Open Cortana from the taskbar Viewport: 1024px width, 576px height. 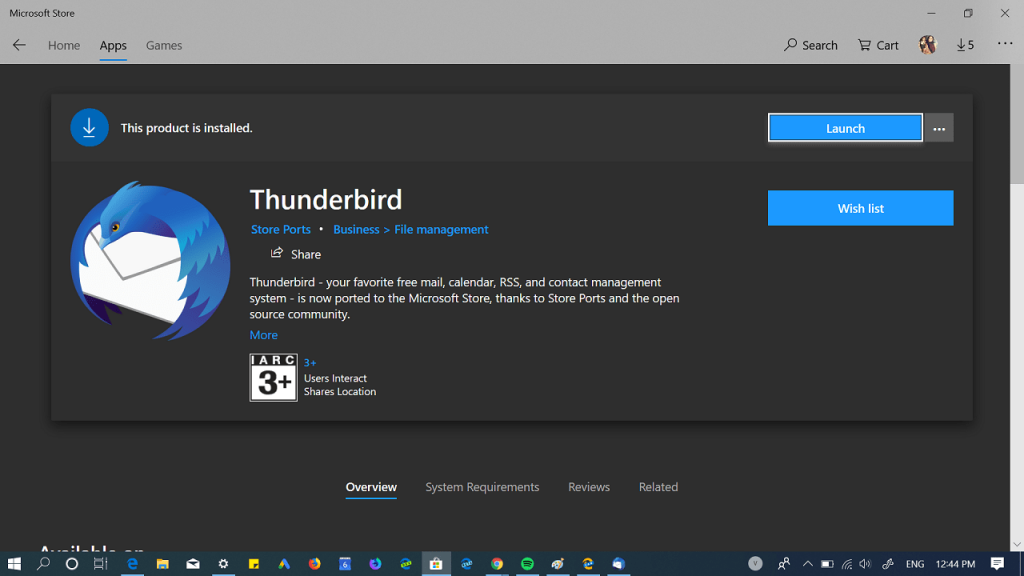(72, 564)
